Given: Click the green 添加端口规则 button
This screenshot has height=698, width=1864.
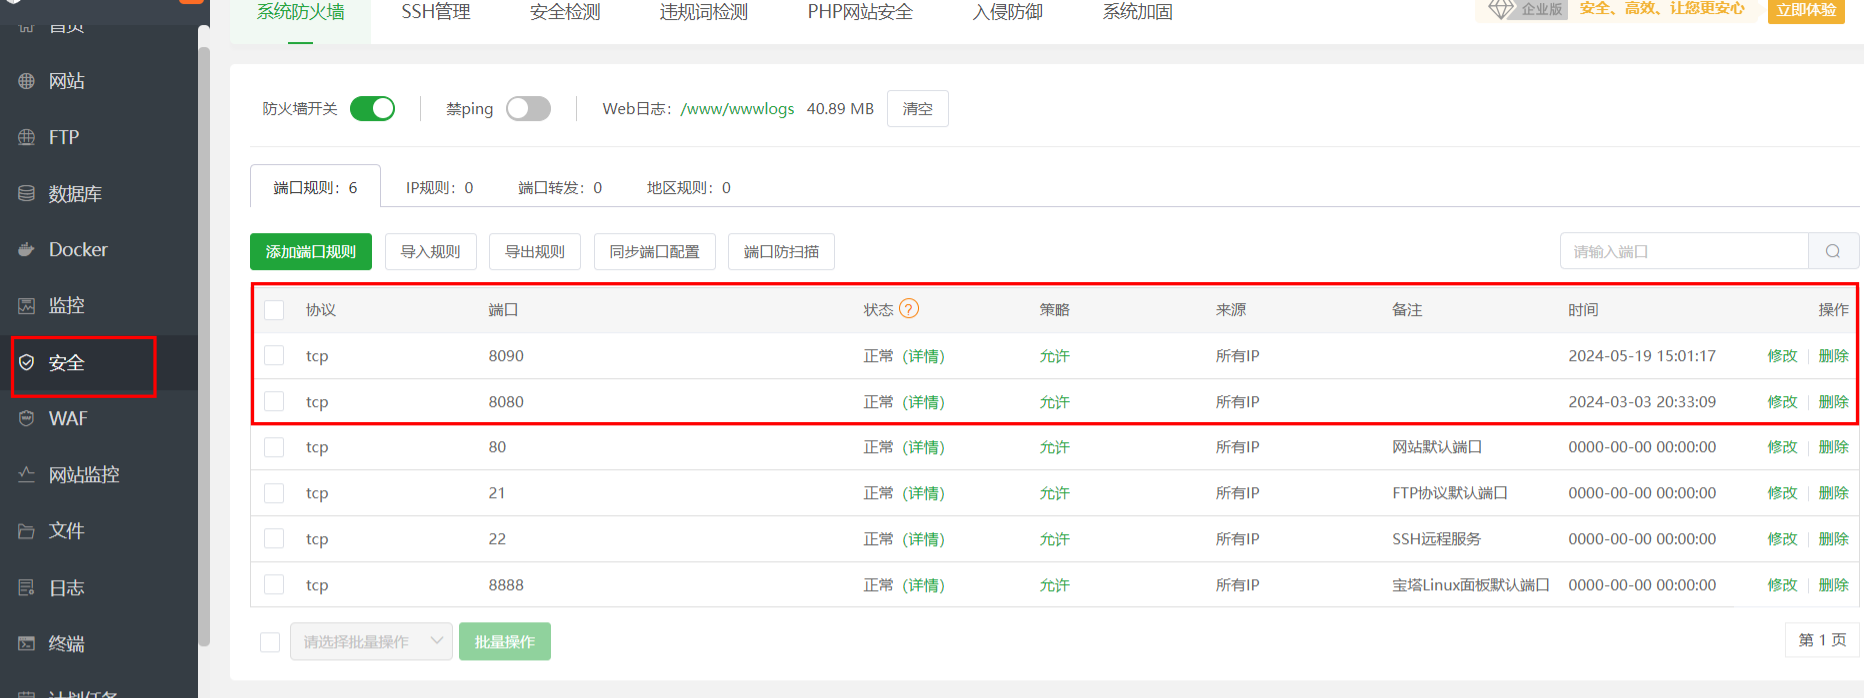Looking at the screenshot, I should 311,252.
